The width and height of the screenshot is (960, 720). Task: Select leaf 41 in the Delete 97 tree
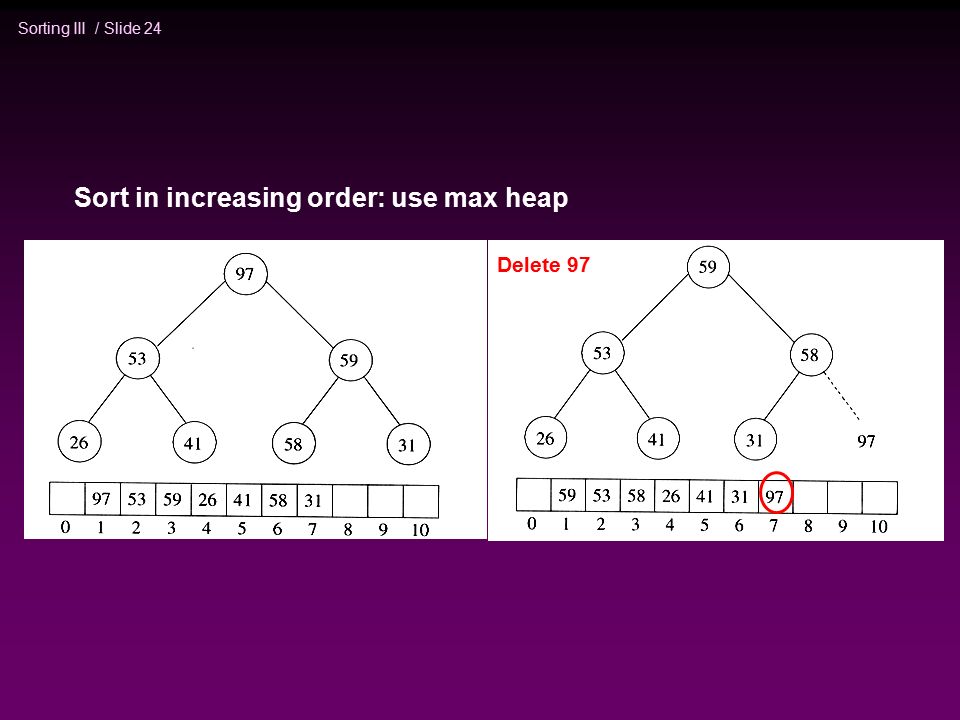(658, 438)
